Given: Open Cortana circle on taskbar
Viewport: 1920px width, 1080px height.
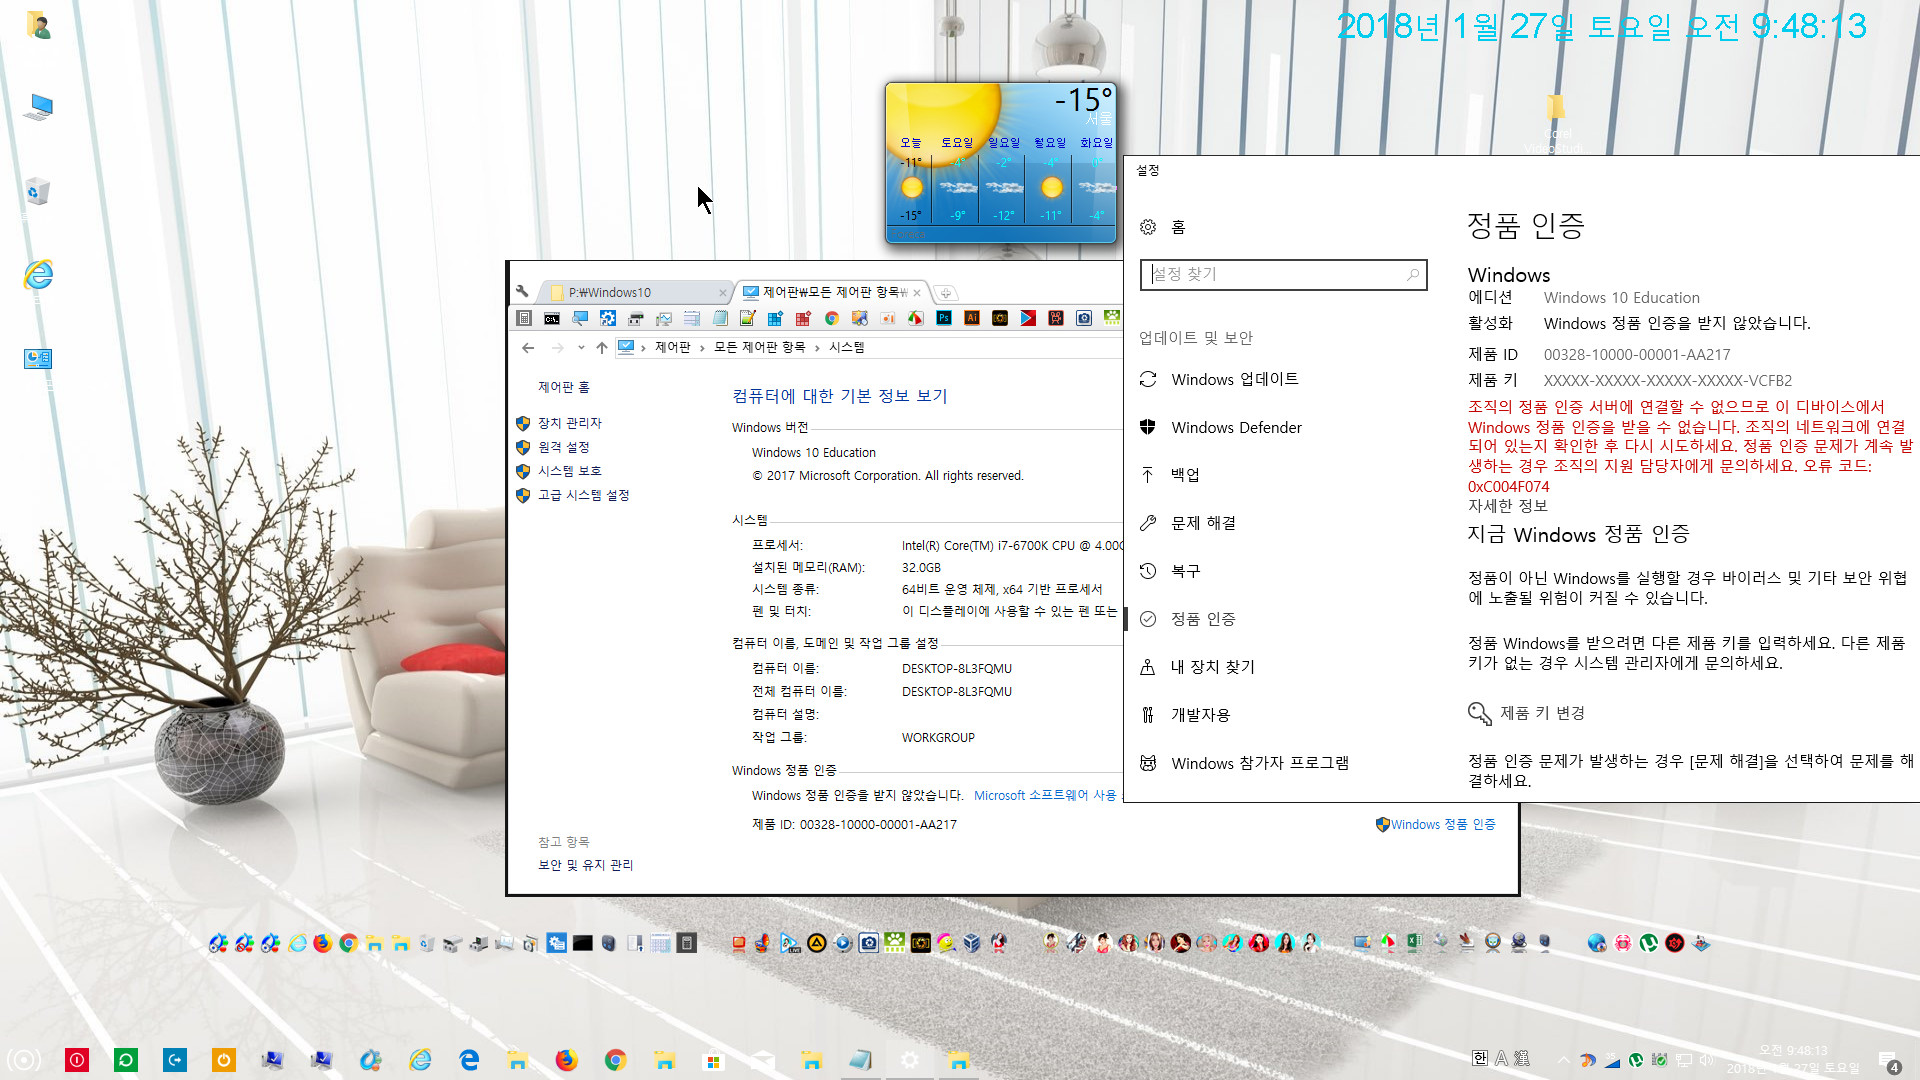Looking at the screenshot, I should point(24,1060).
